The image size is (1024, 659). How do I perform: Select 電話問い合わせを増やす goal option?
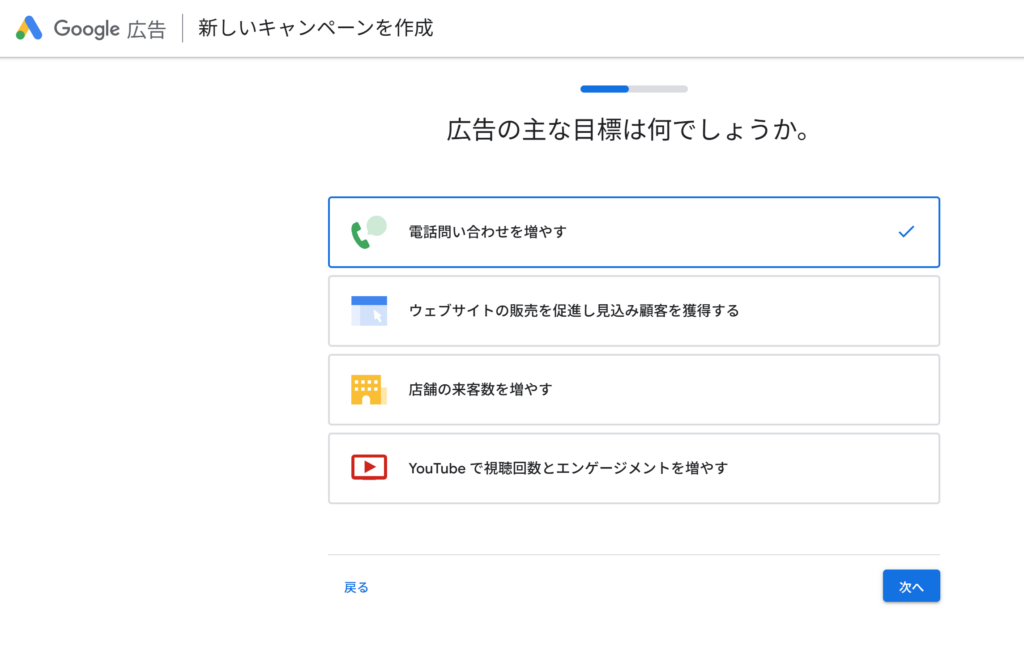(488, 232)
